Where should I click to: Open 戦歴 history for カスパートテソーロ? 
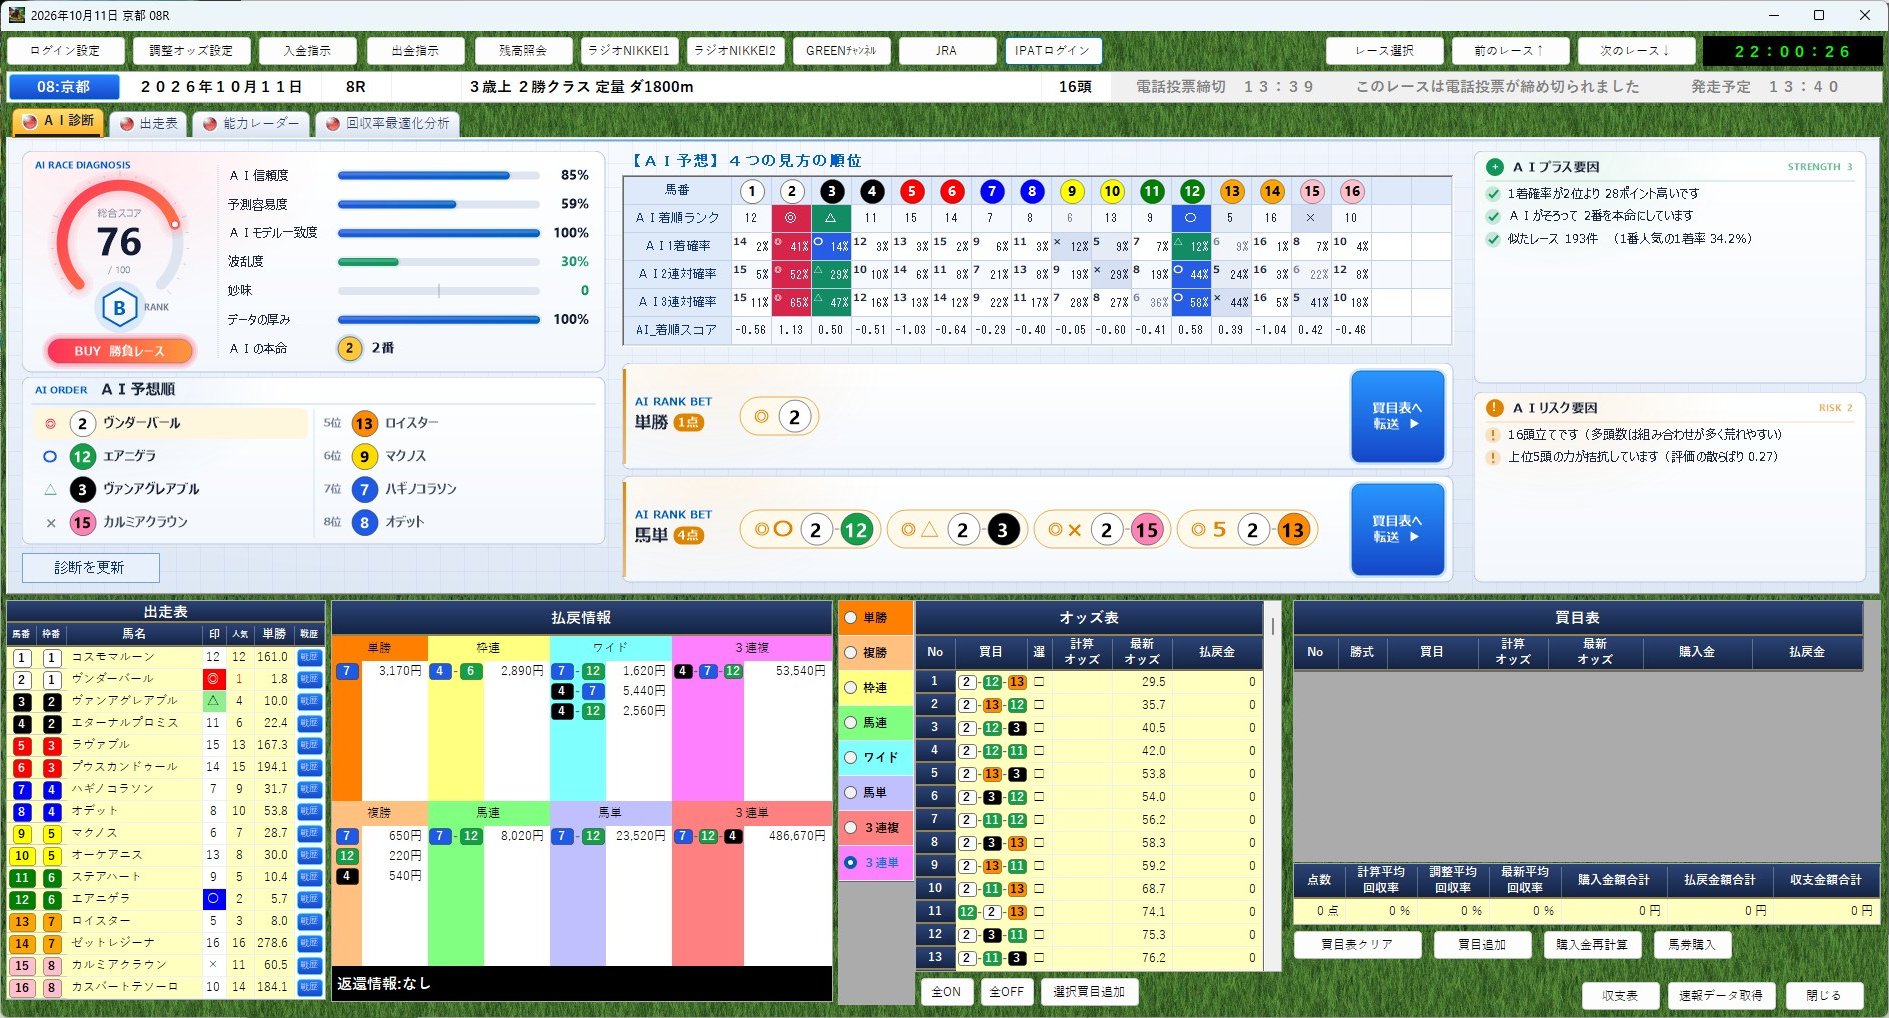pos(310,987)
